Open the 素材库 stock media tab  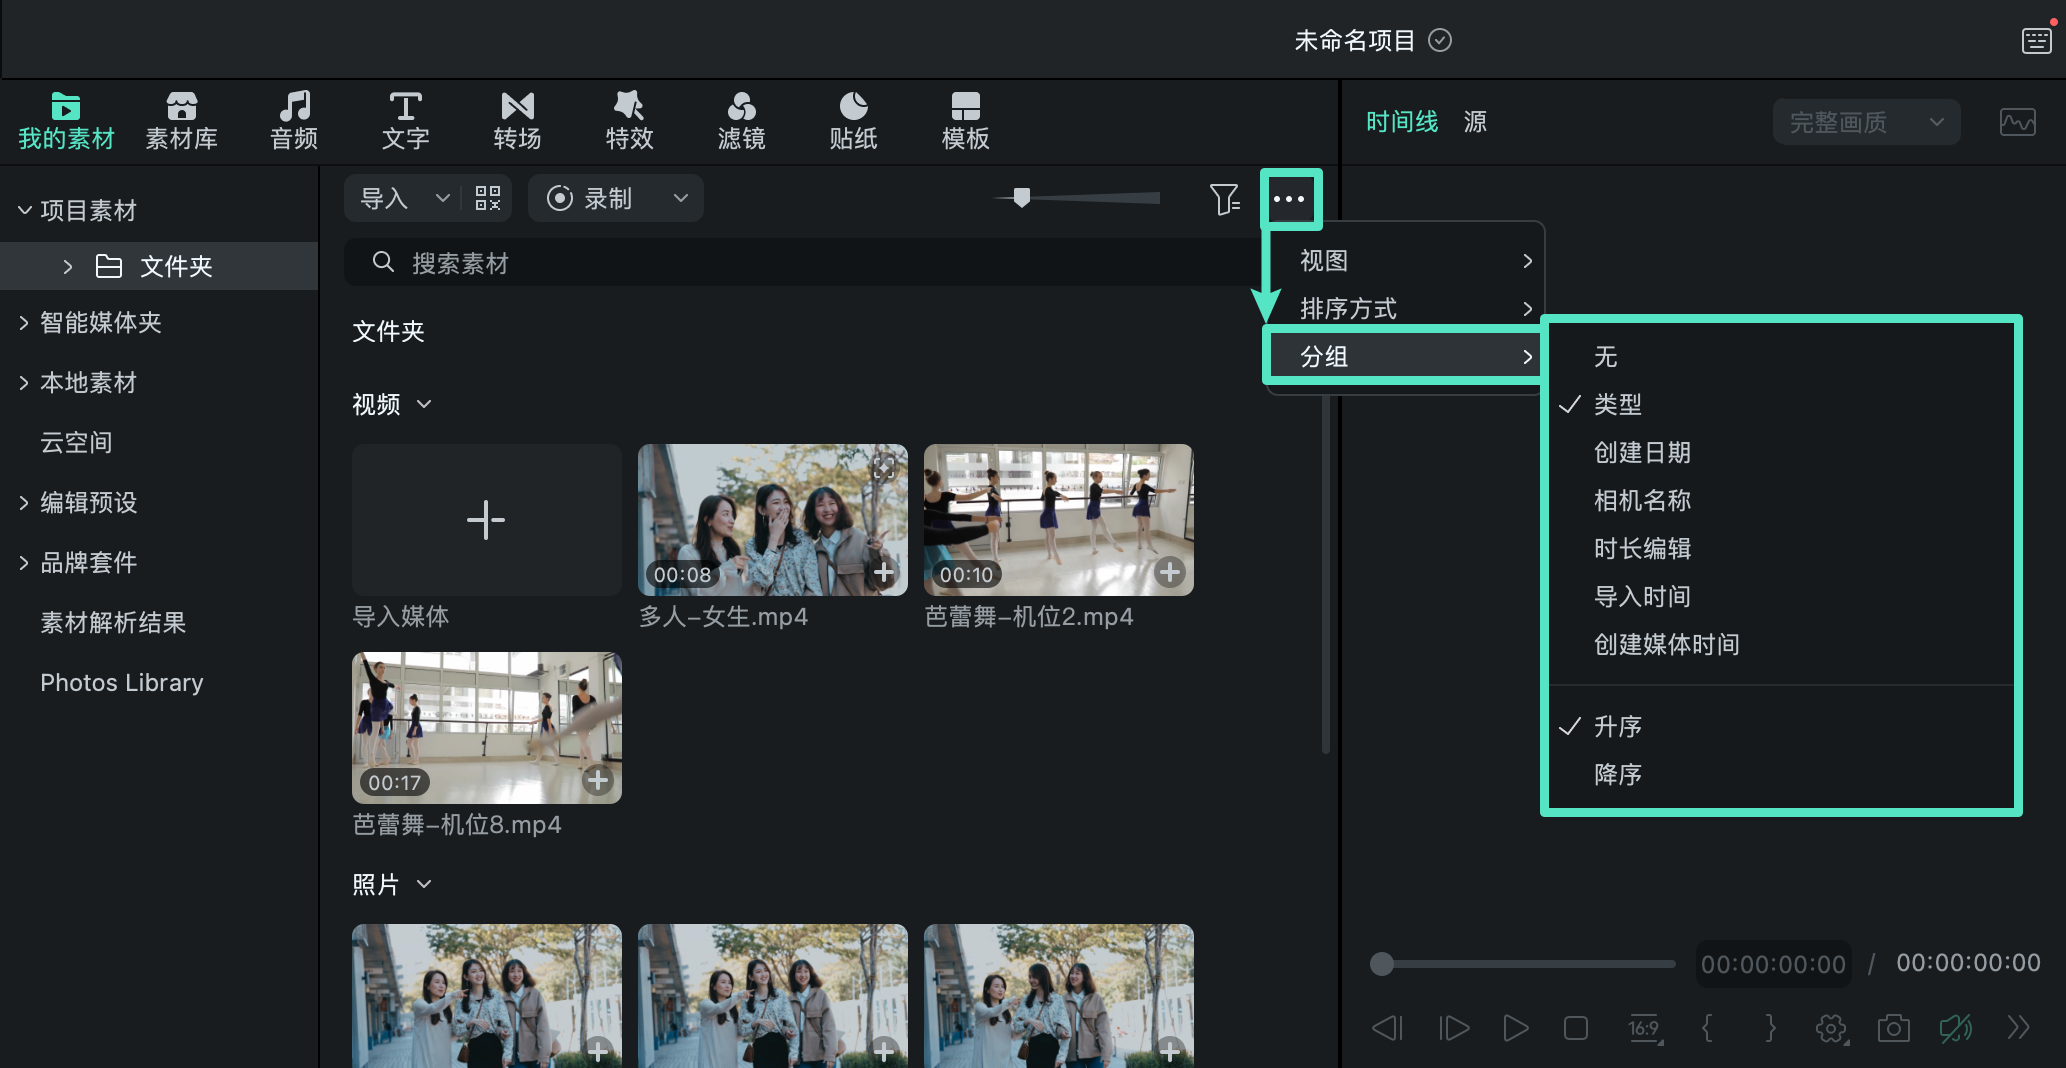coord(181,121)
